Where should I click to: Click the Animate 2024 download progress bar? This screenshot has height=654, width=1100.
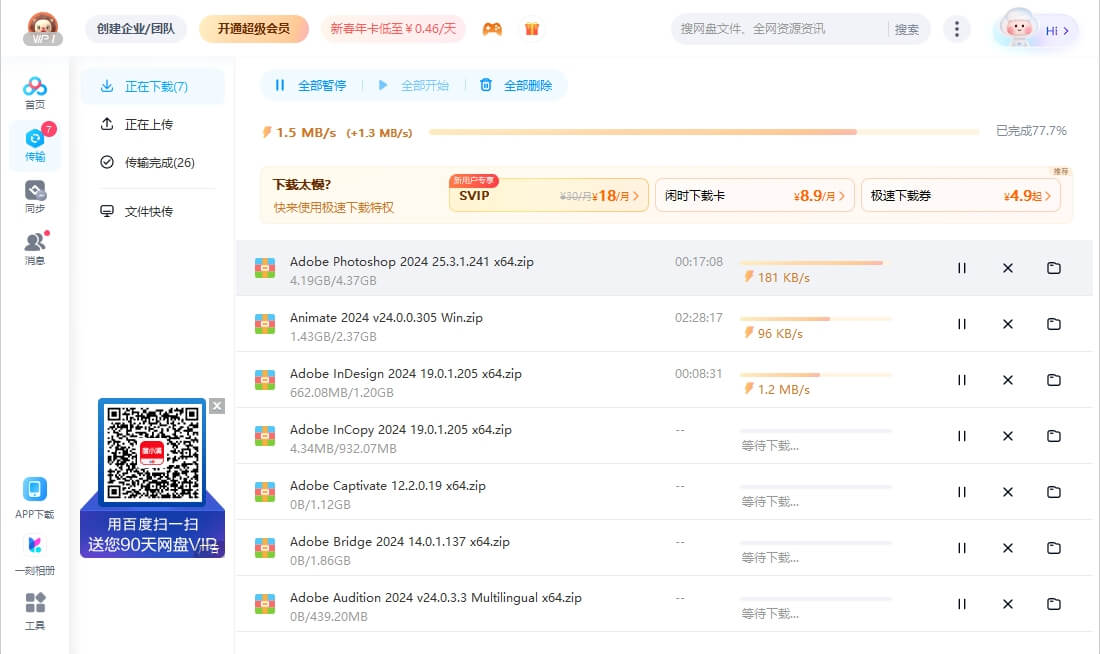[x=816, y=319]
